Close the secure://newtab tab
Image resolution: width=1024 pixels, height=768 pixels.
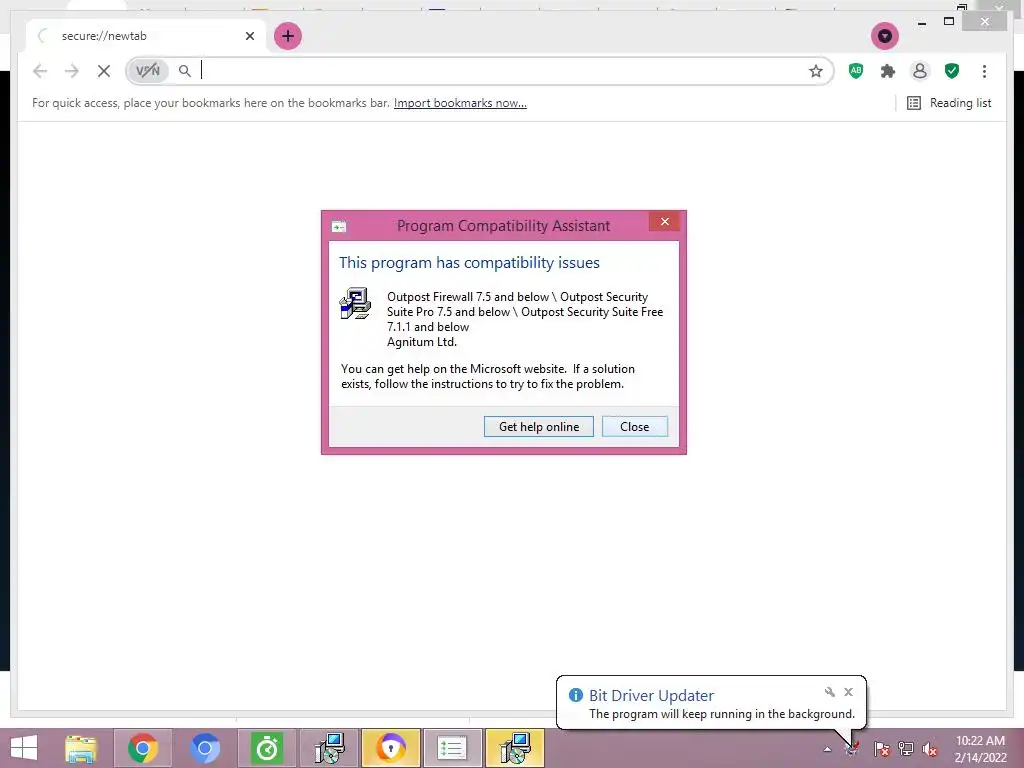[249, 36]
